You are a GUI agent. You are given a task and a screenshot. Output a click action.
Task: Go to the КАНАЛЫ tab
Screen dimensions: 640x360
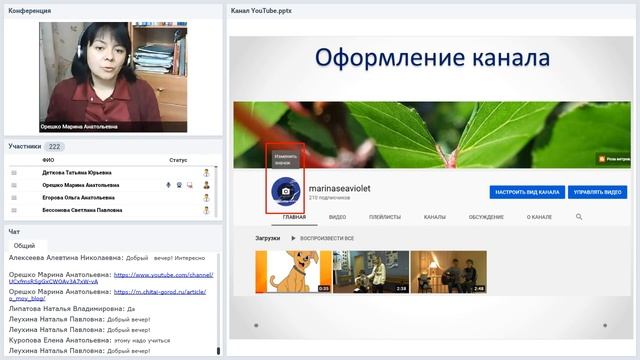click(x=435, y=217)
